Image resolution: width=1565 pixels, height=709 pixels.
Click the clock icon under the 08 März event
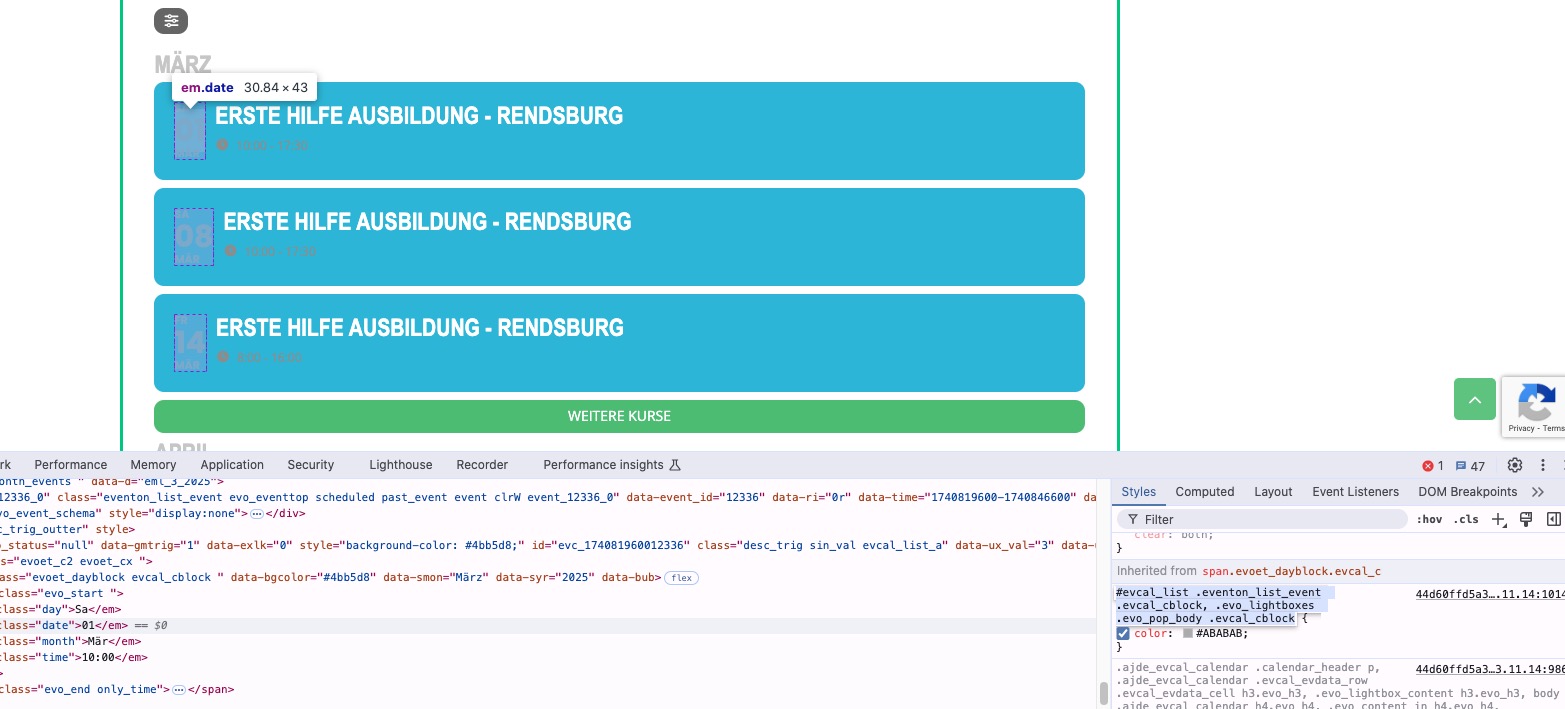[x=231, y=251]
